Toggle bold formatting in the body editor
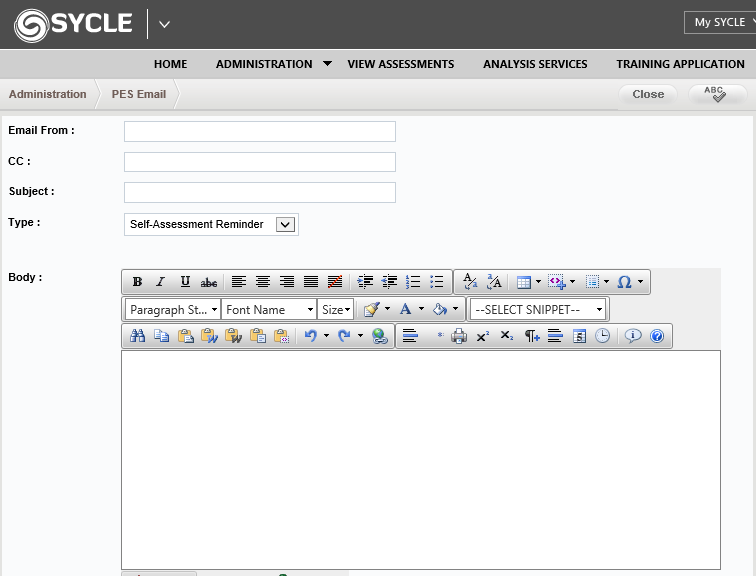 point(137,283)
